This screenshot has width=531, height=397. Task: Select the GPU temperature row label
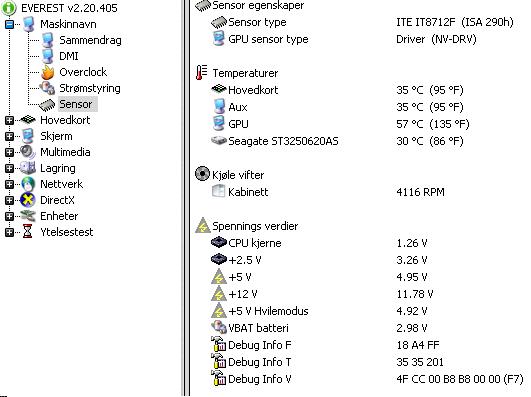pyautogui.click(x=238, y=124)
